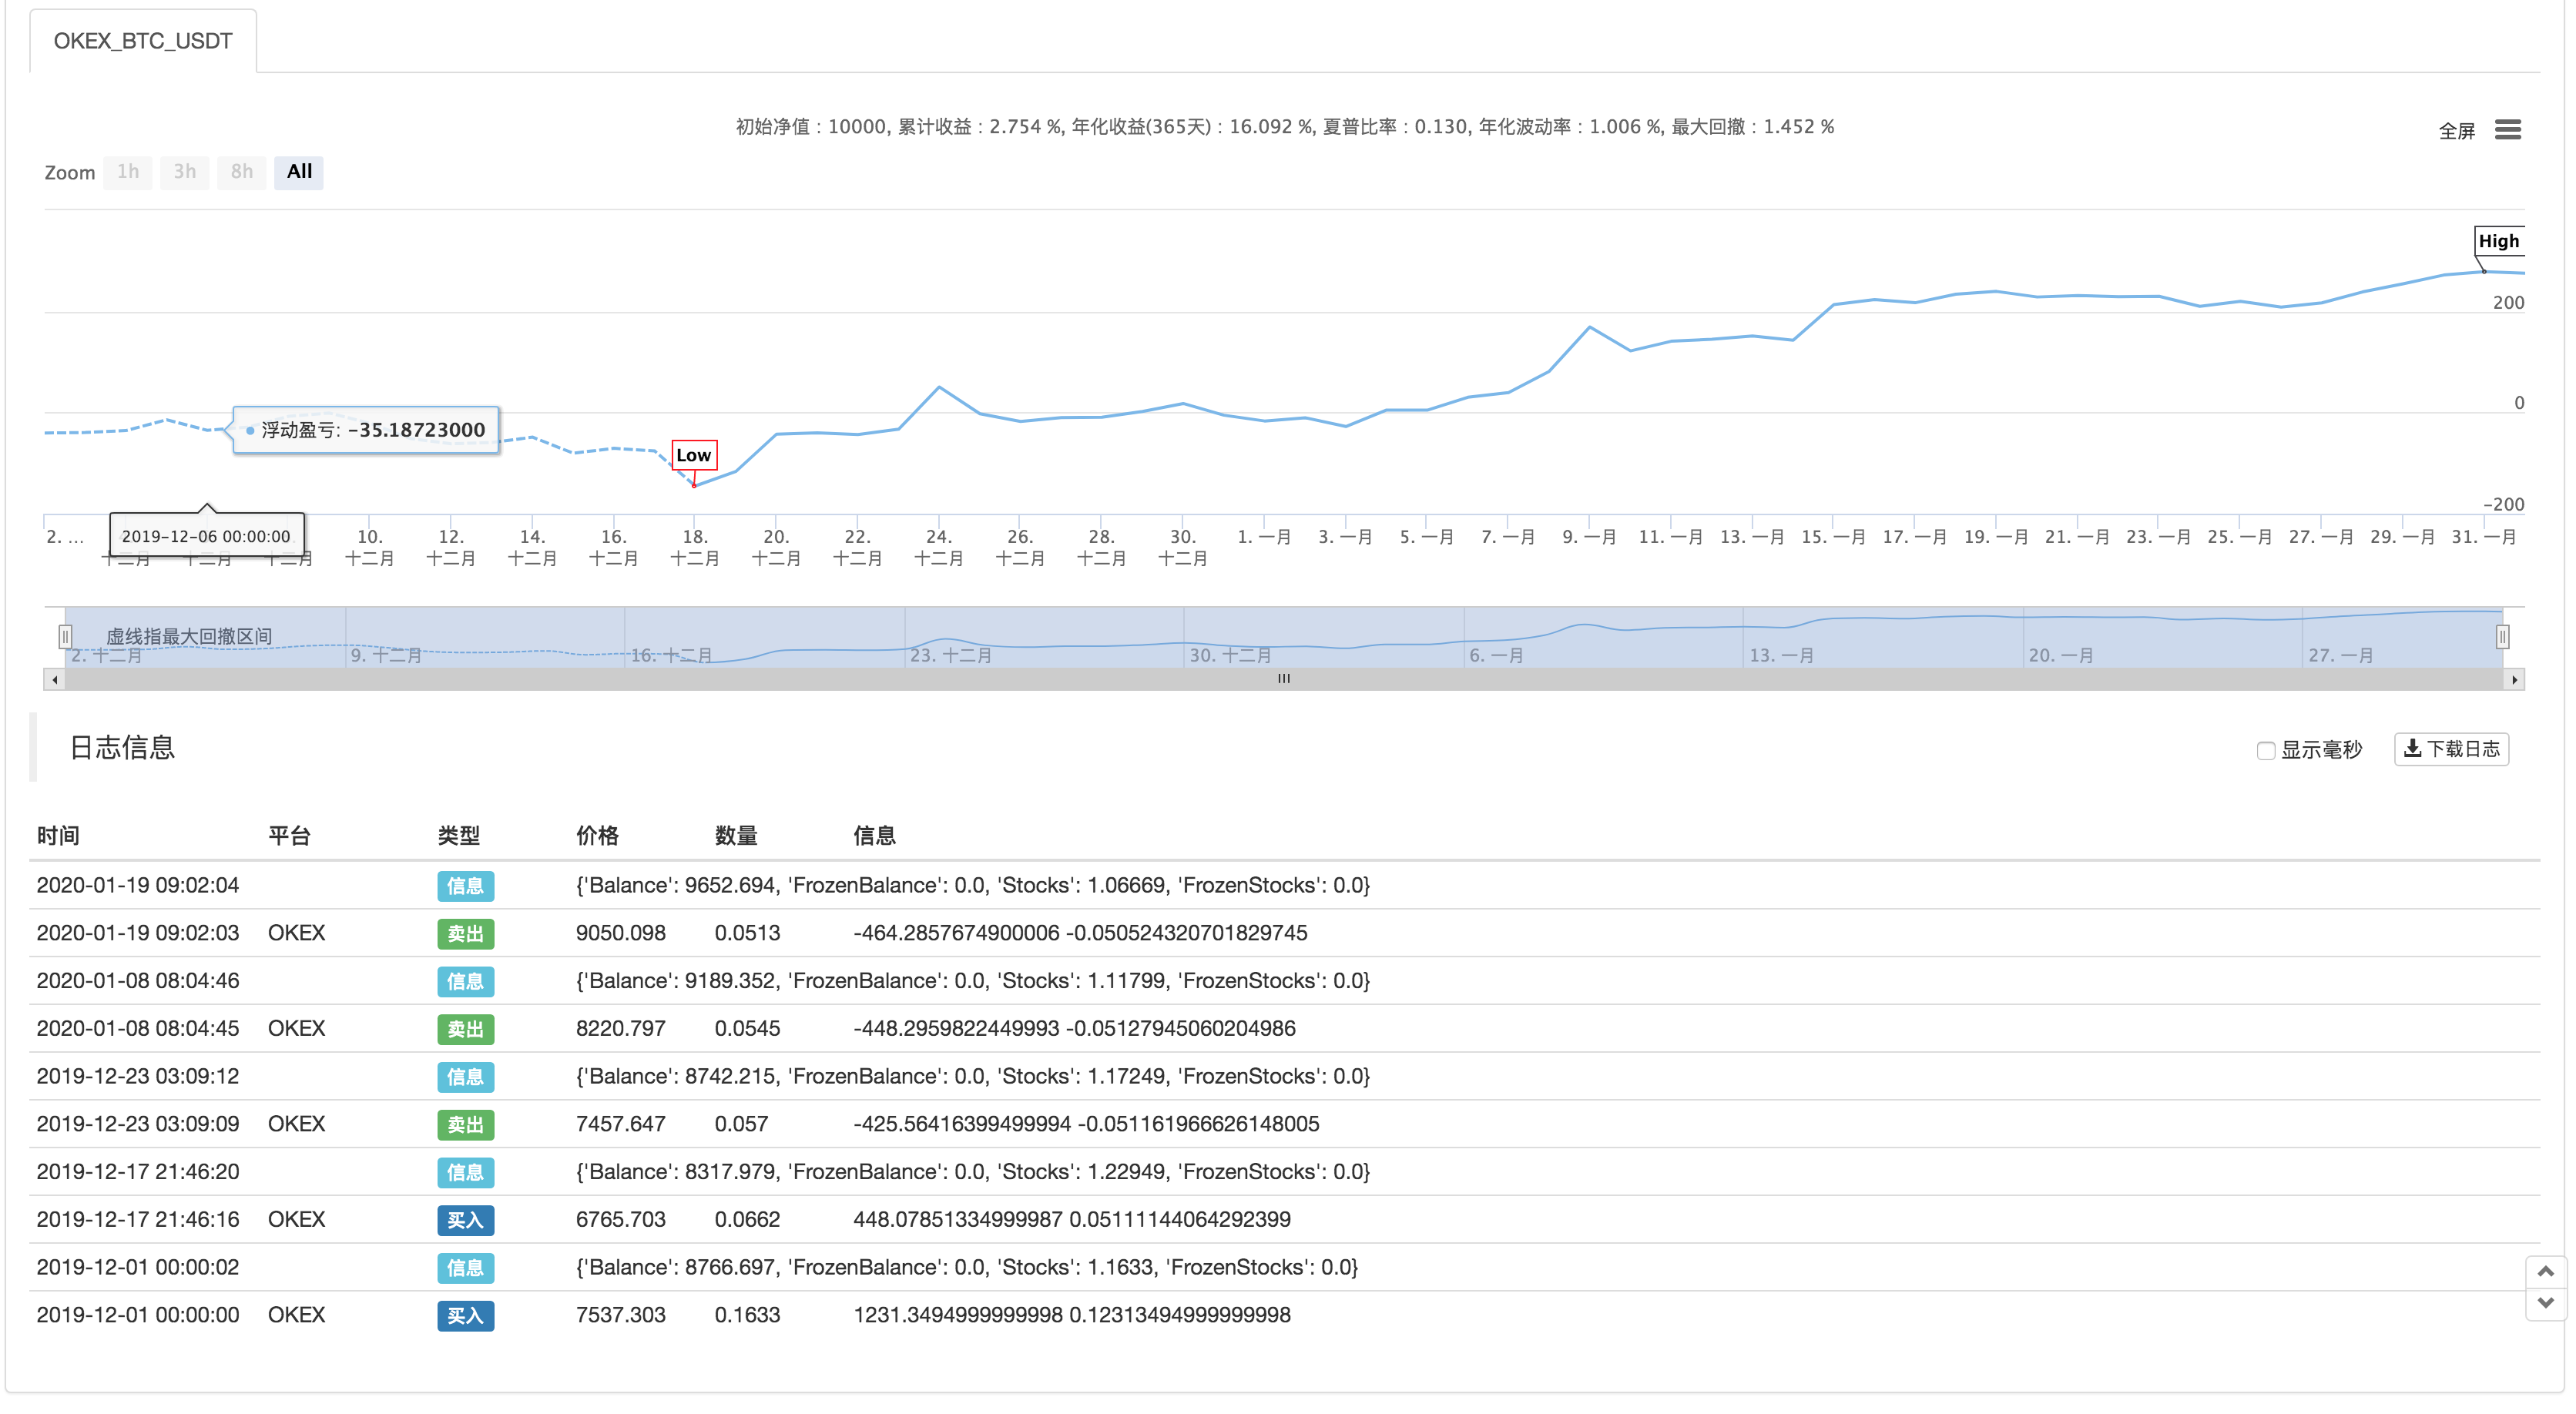This screenshot has height=1414, width=2576.
Task: Click the 24. 十二月 x-axis label
Action: click(938, 547)
